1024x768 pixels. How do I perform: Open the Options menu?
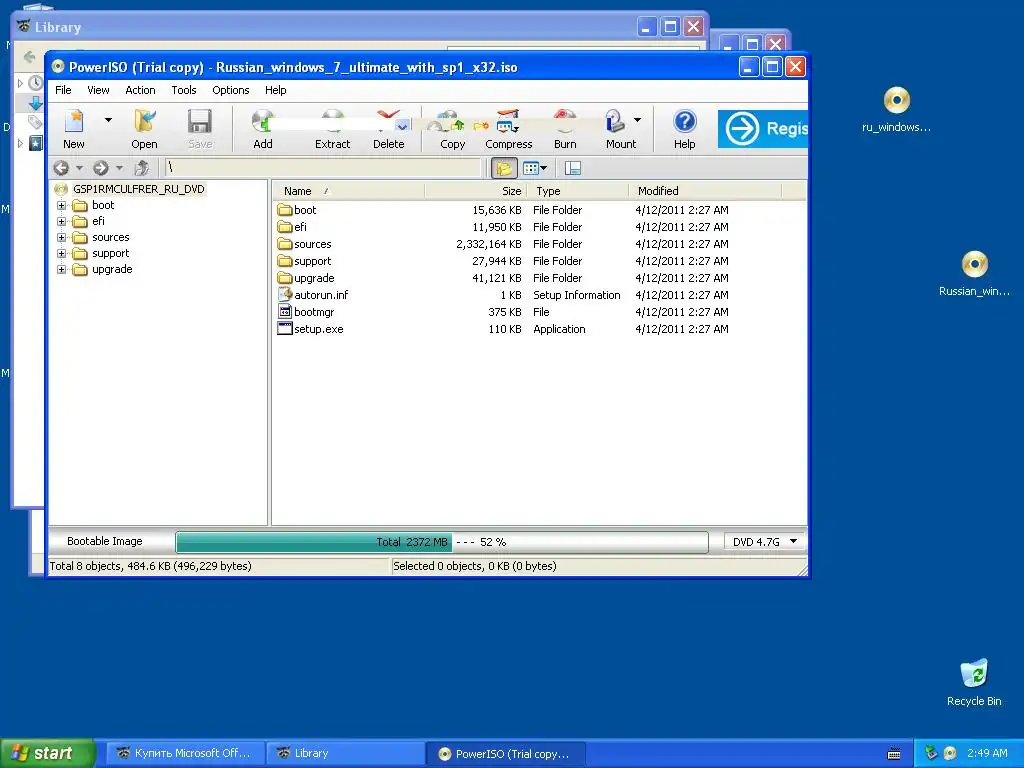tap(231, 90)
